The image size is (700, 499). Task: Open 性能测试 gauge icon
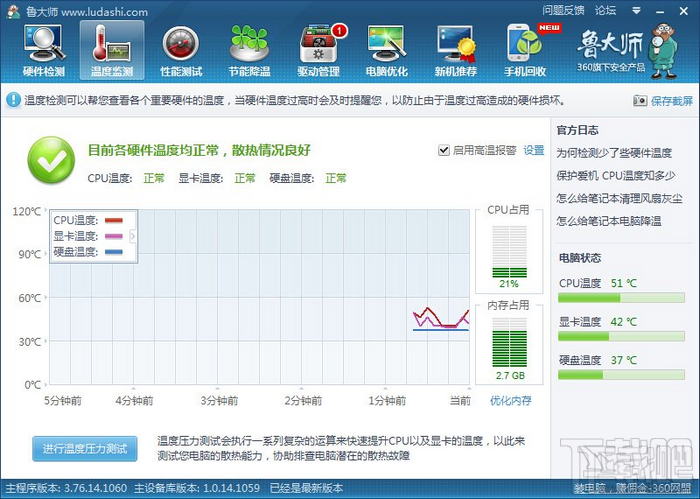pos(181,44)
